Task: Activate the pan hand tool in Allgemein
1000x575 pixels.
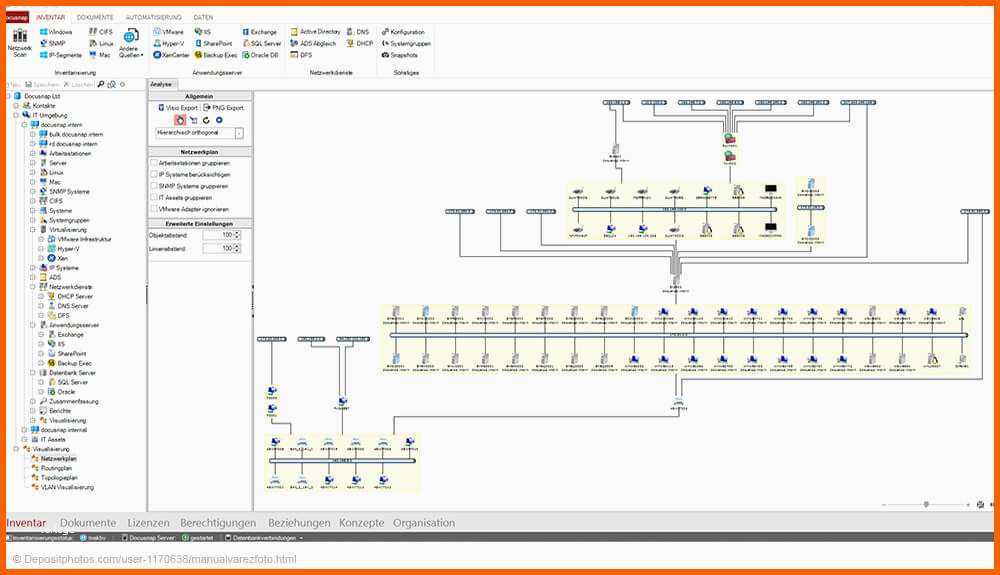Action: (x=180, y=120)
